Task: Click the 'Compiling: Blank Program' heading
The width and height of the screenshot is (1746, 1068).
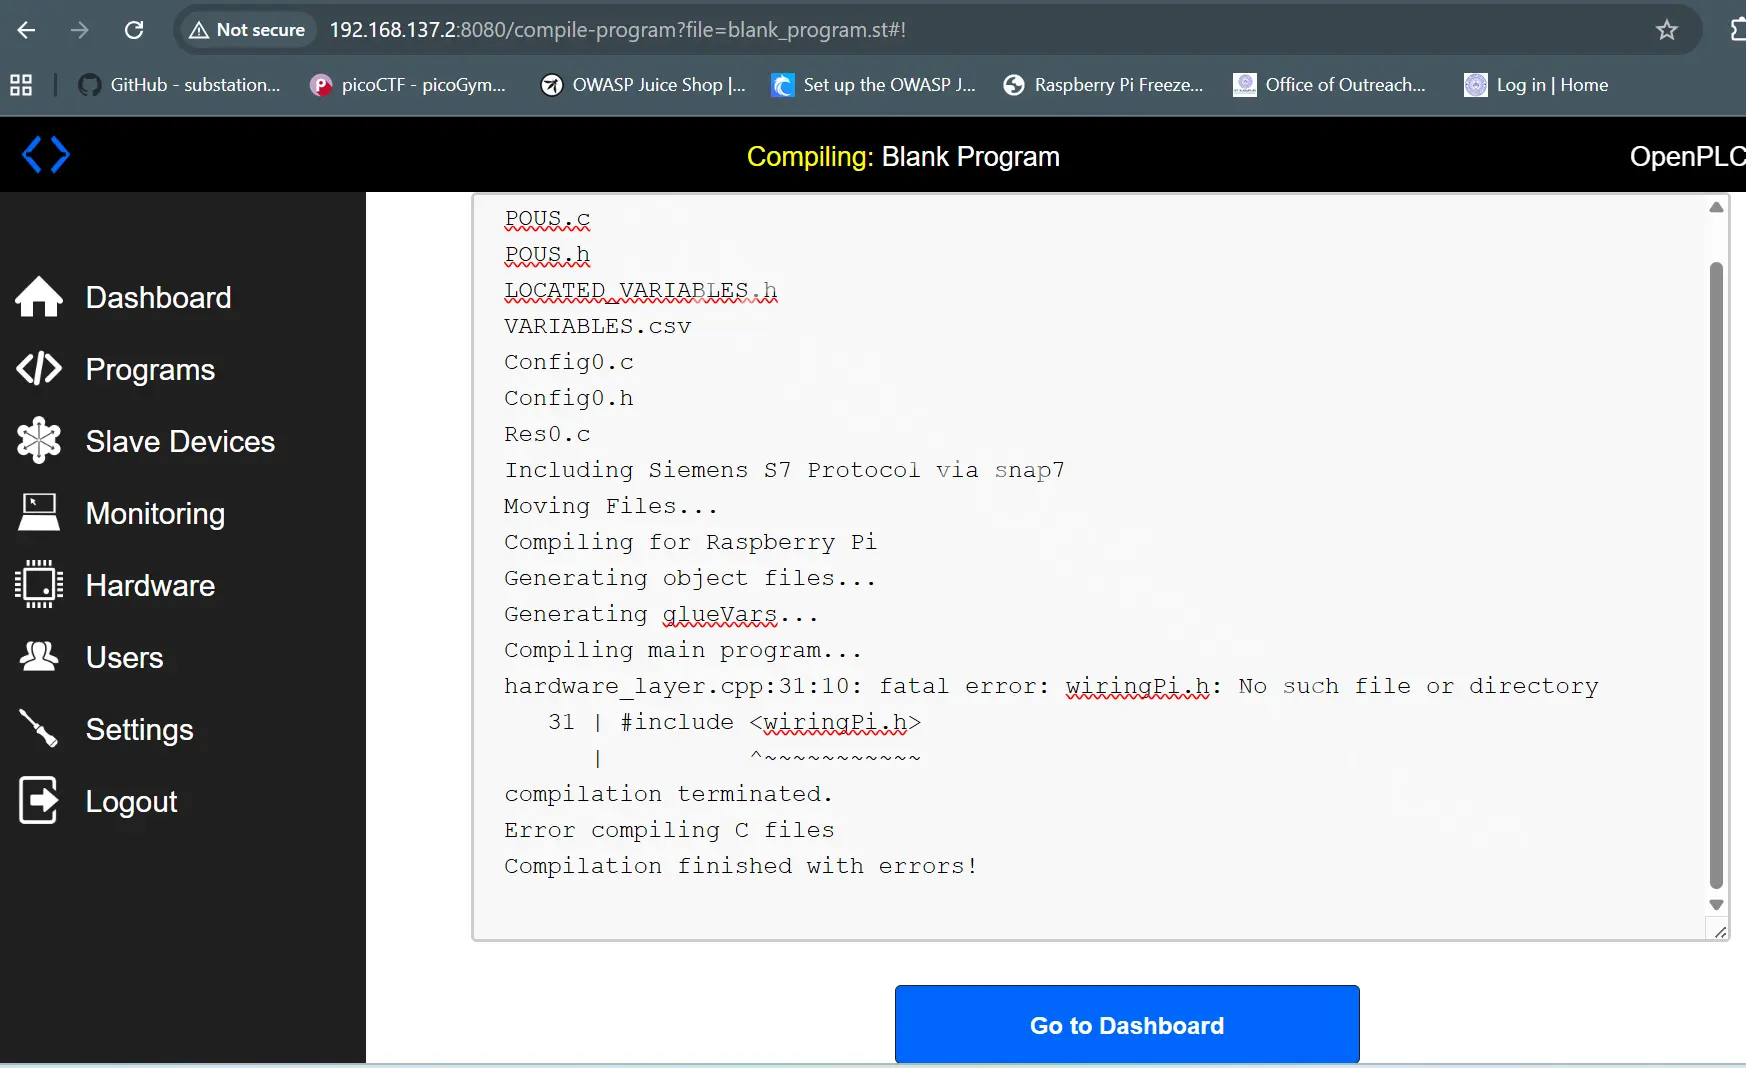Action: click(x=903, y=156)
